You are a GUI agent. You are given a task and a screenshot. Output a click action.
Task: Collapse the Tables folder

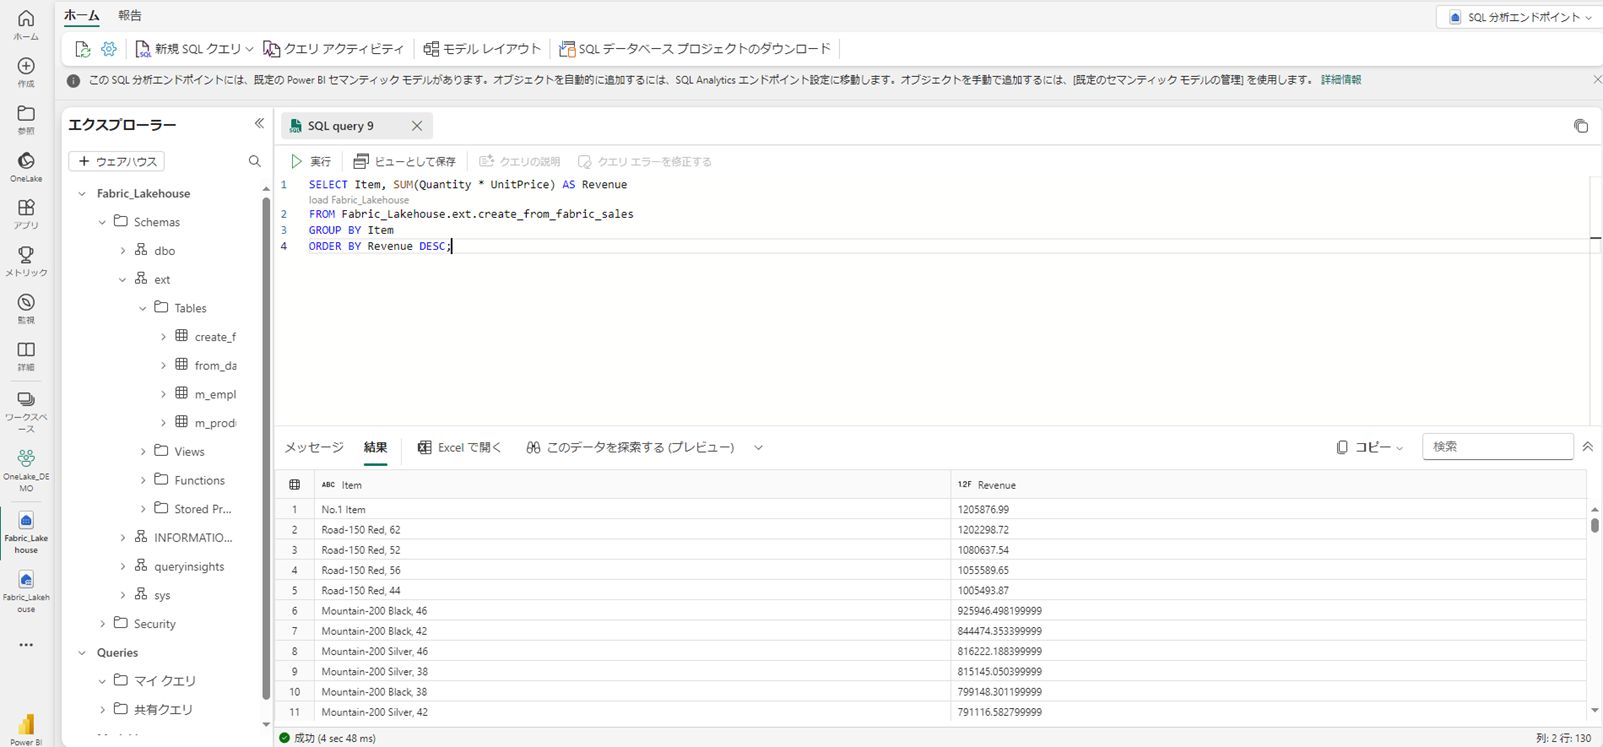tap(142, 308)
